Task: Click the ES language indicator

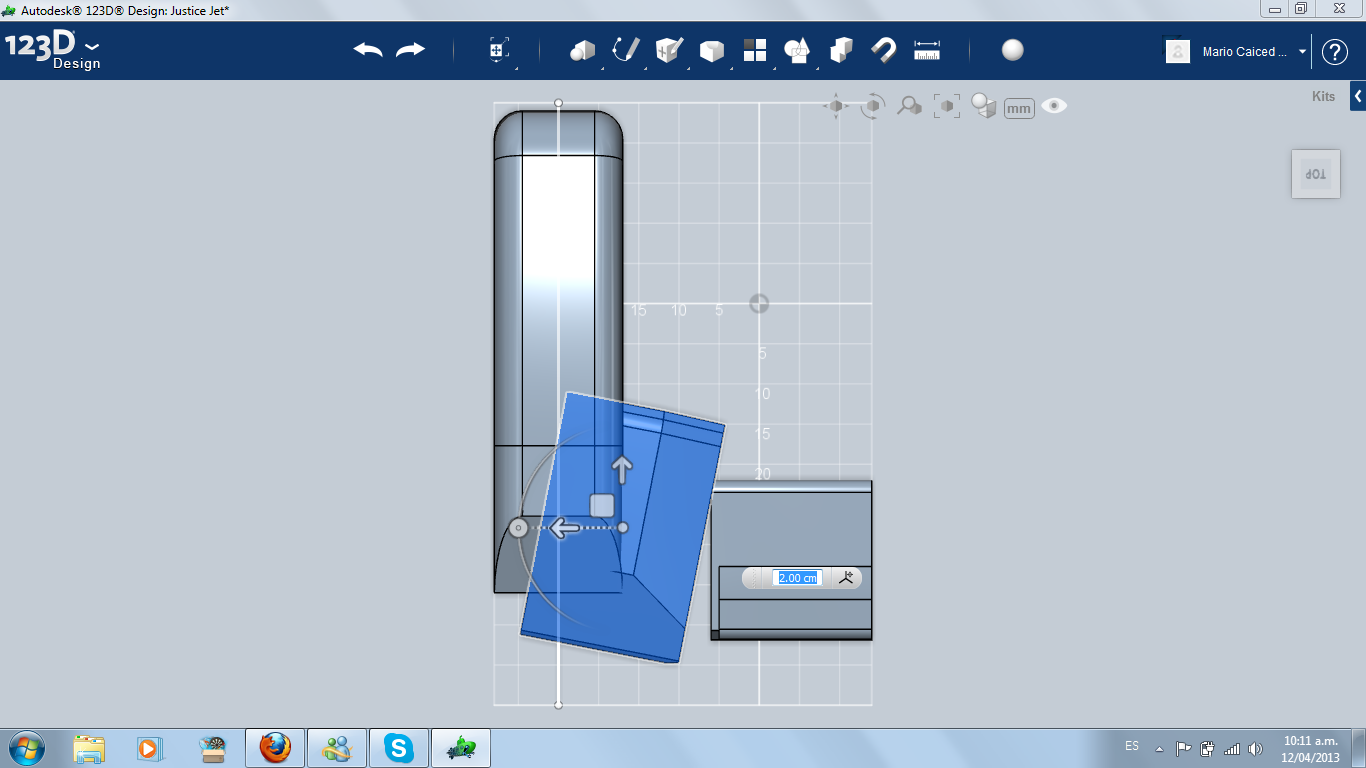Action: click(1132, 746)
